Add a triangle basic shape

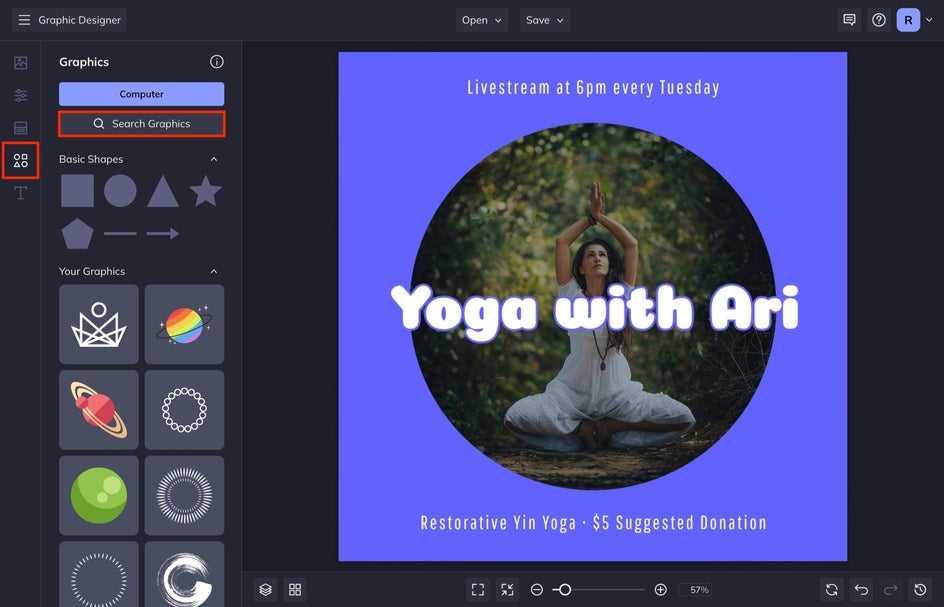coord(163,191)
